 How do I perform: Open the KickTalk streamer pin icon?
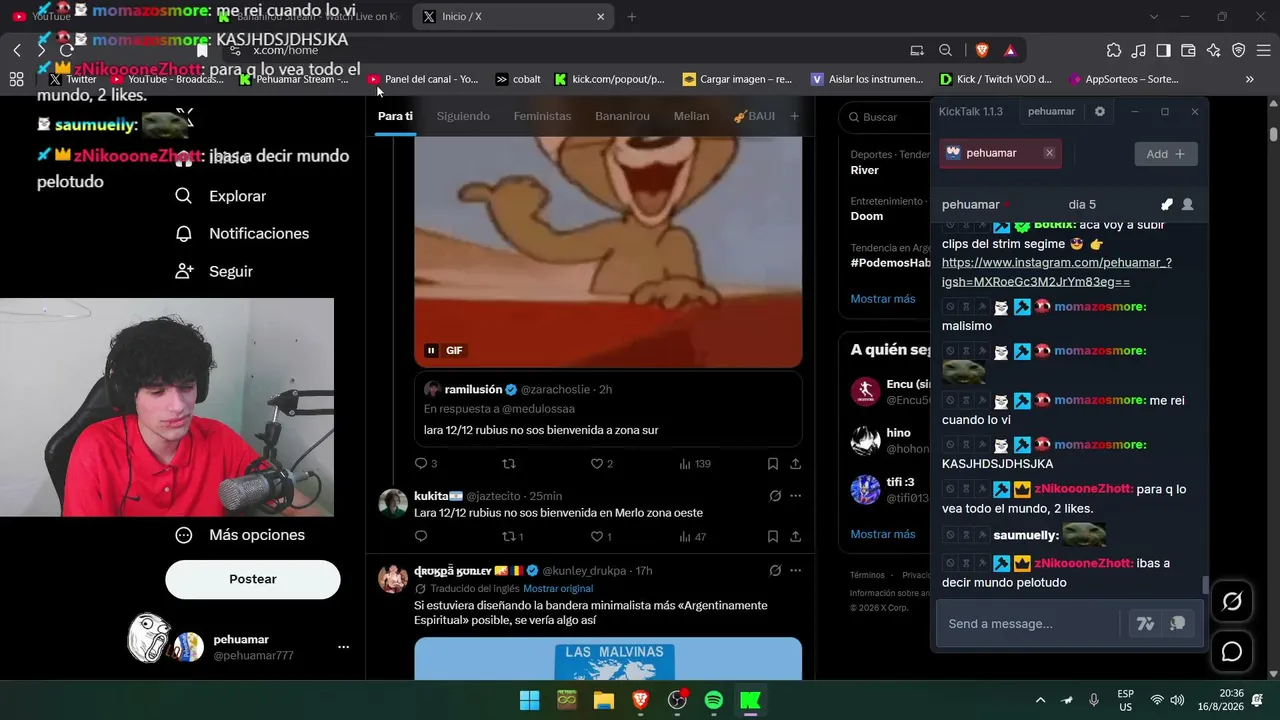pyautogui.click(x=1166, y=204)
